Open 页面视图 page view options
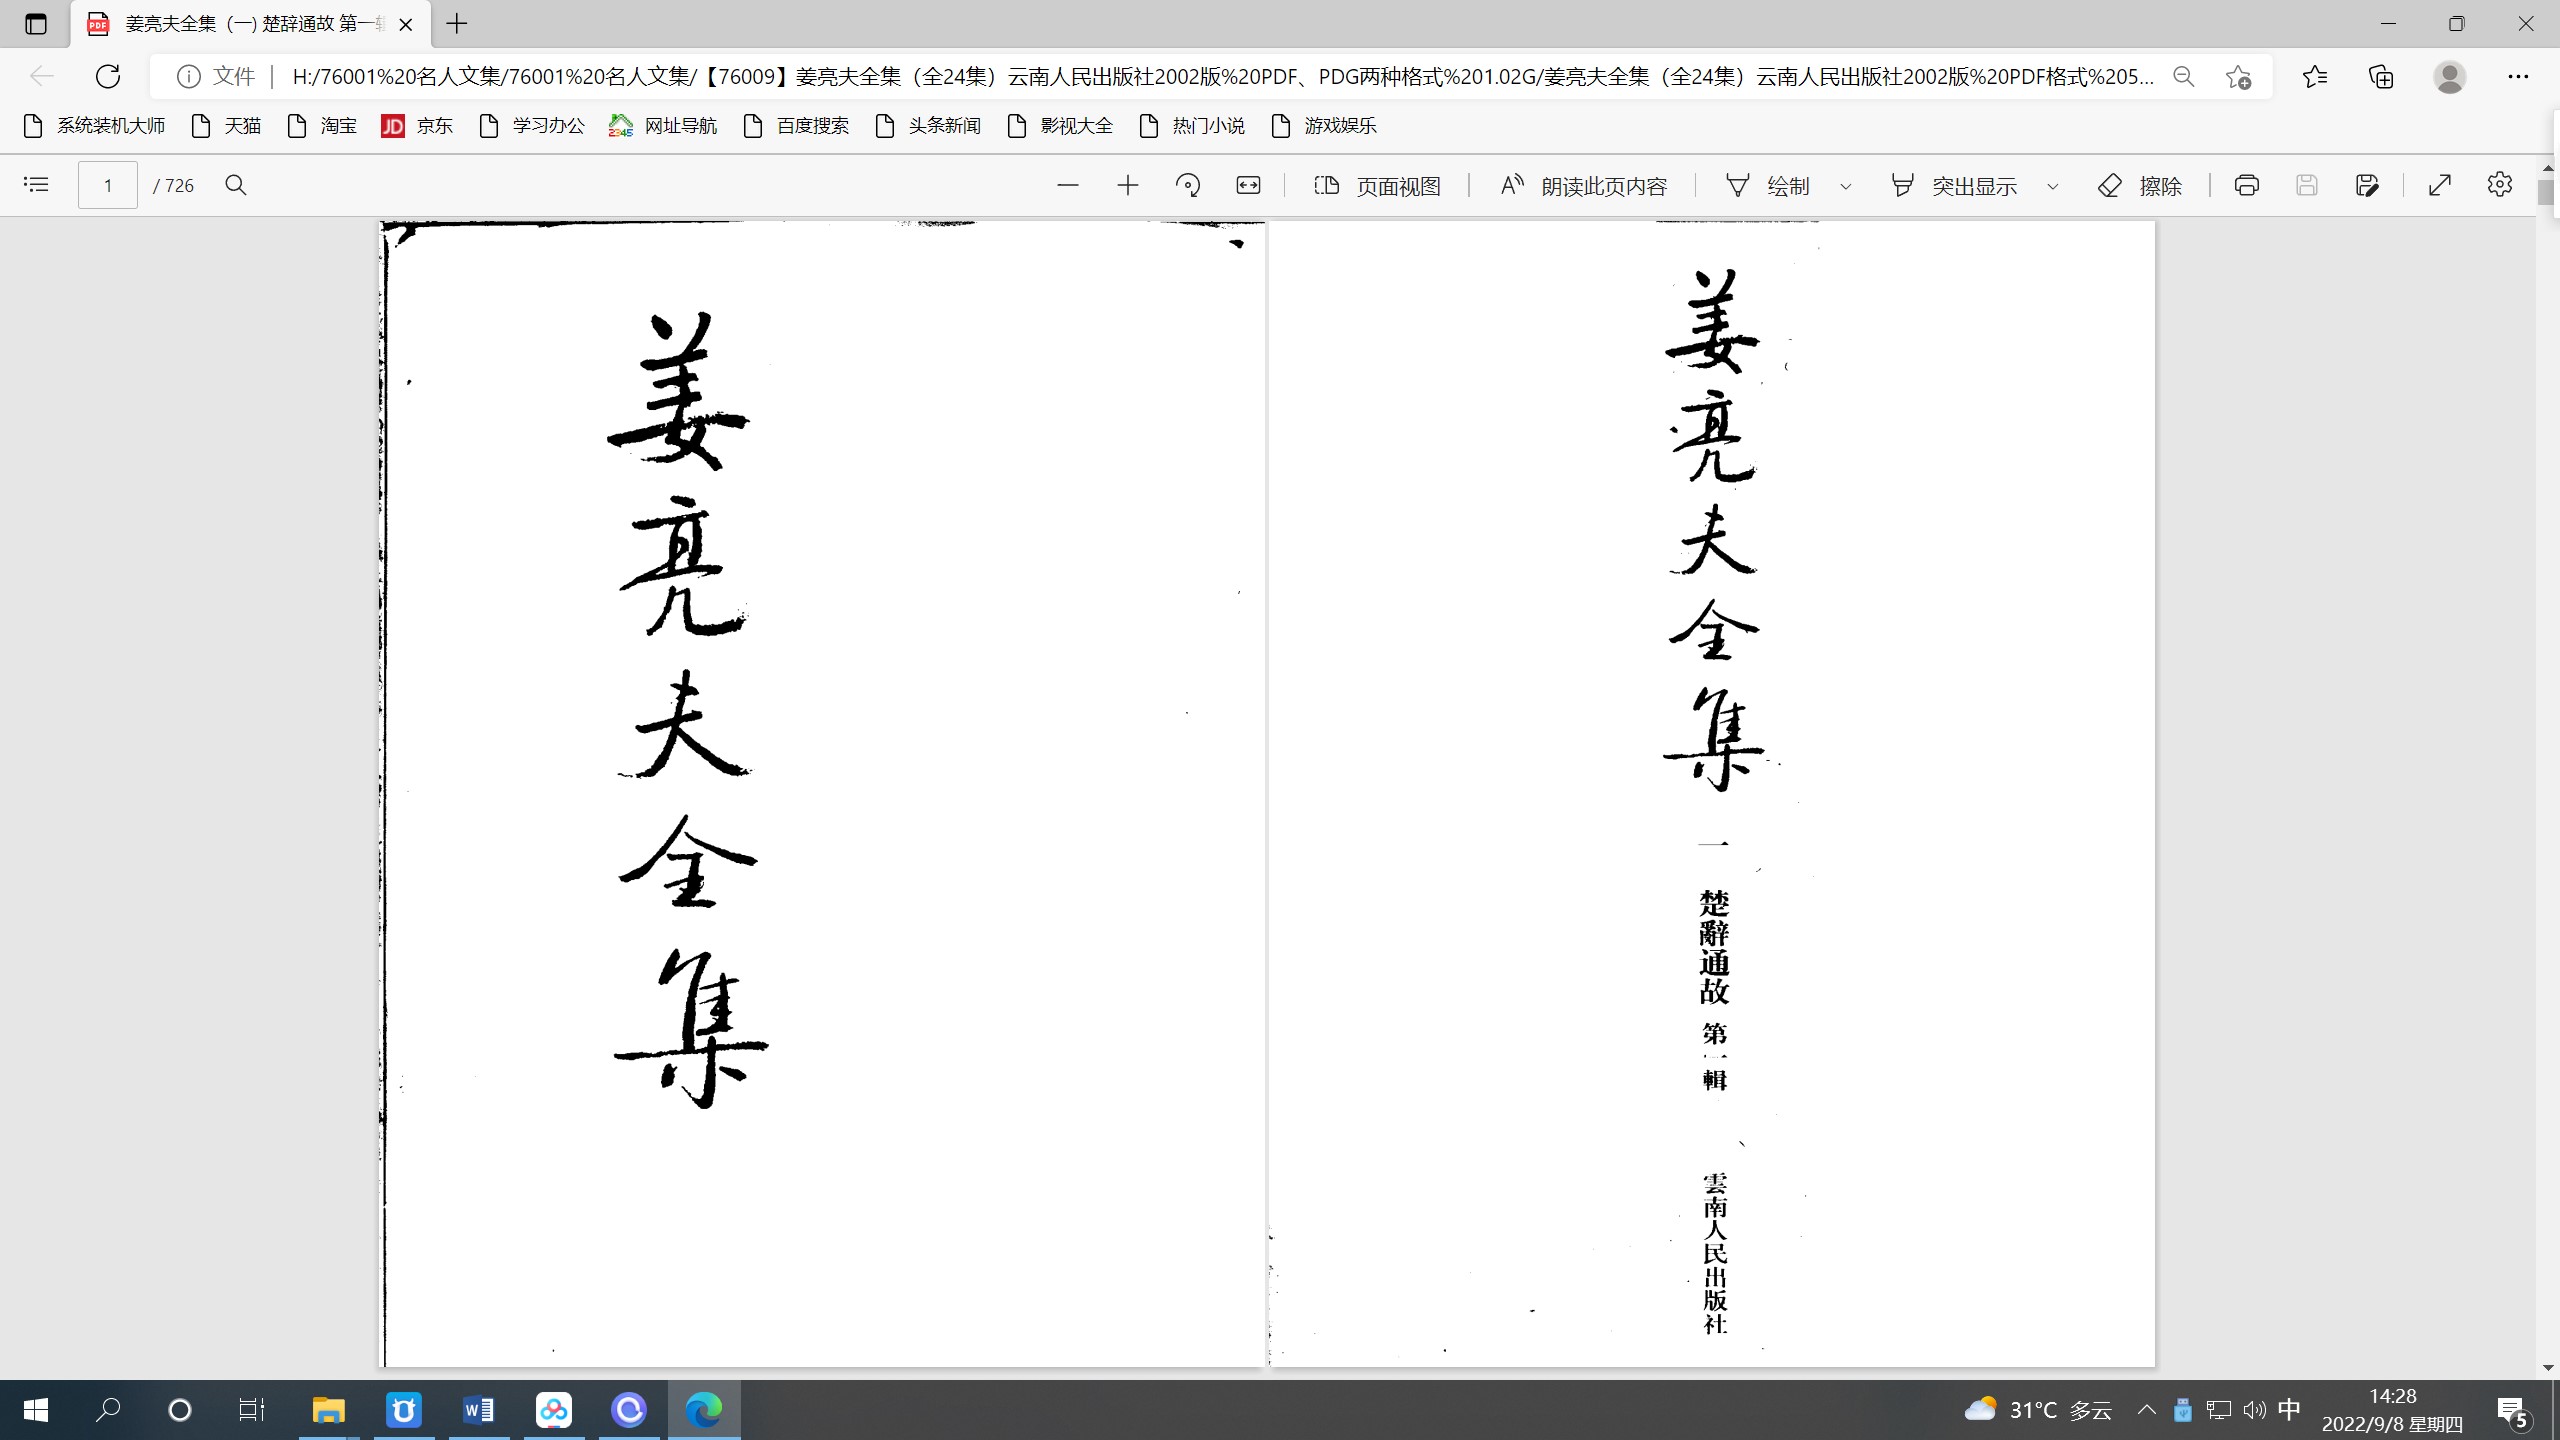Image resolution: width=2560 pixels, height=1440 pixels. coord(1377,186)
